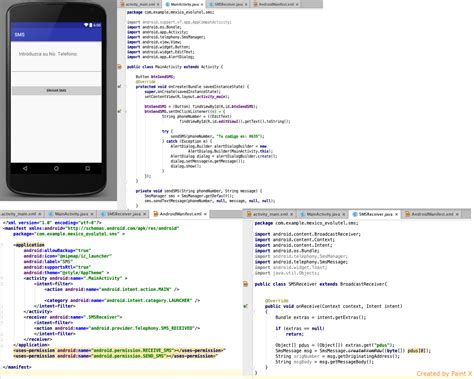This screenshot has height=379, width=474.
Task: Click the closing '</manifest>' tag
Action: coord(17,367)
